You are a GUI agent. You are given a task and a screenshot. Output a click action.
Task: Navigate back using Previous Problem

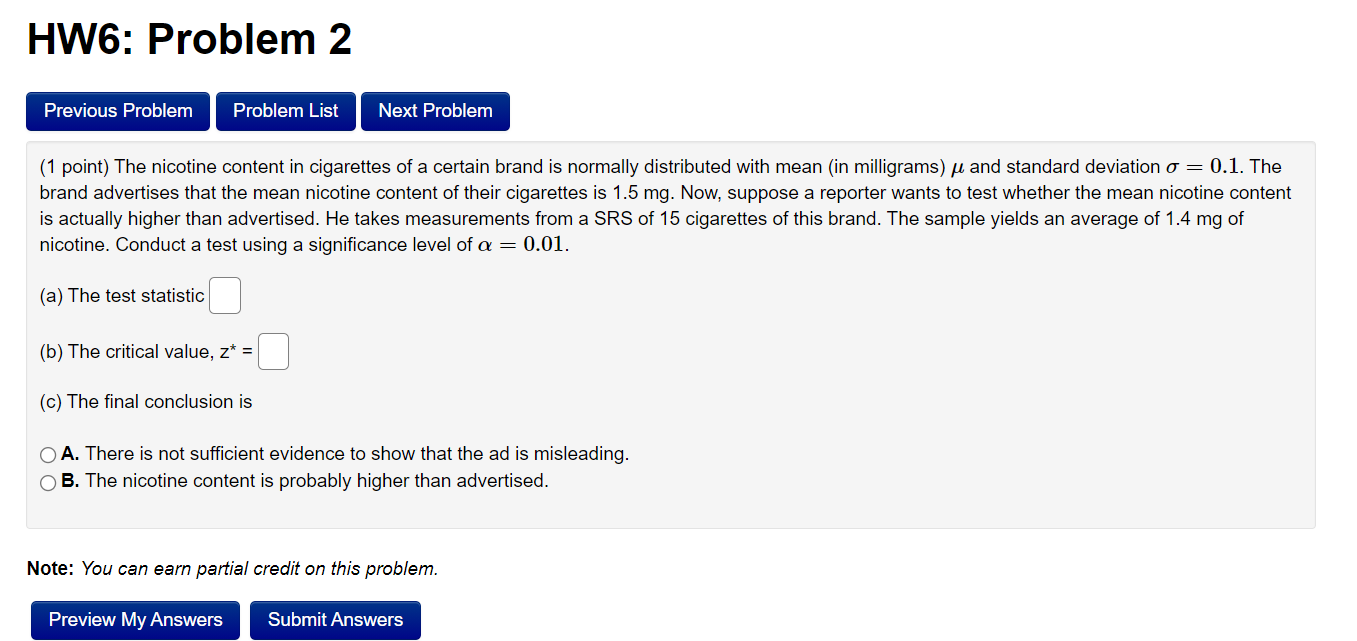coord(117,111)
